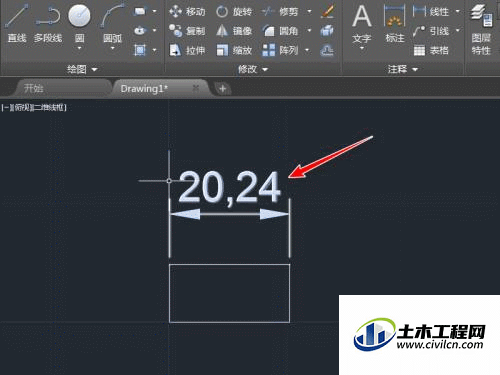Screen dimensions: 500x375
Task: Click the Copy (复制) tool
Action: 187,31
